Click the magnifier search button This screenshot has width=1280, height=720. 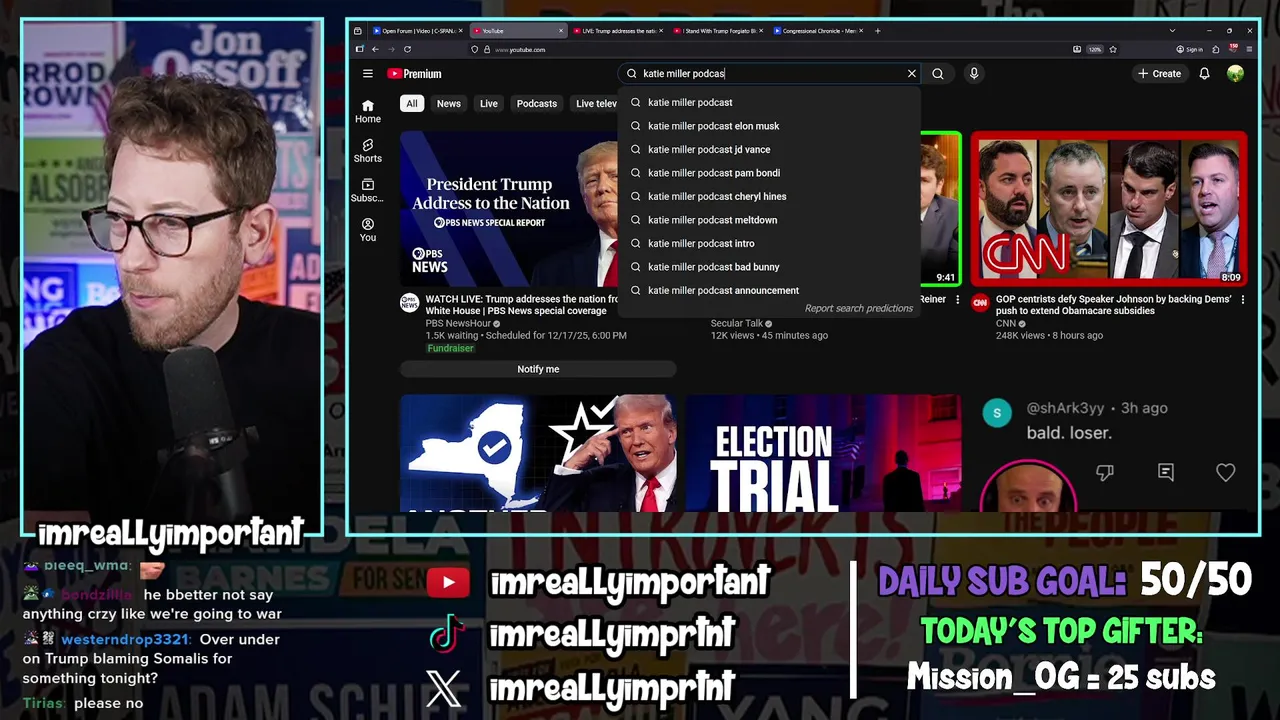938,73
